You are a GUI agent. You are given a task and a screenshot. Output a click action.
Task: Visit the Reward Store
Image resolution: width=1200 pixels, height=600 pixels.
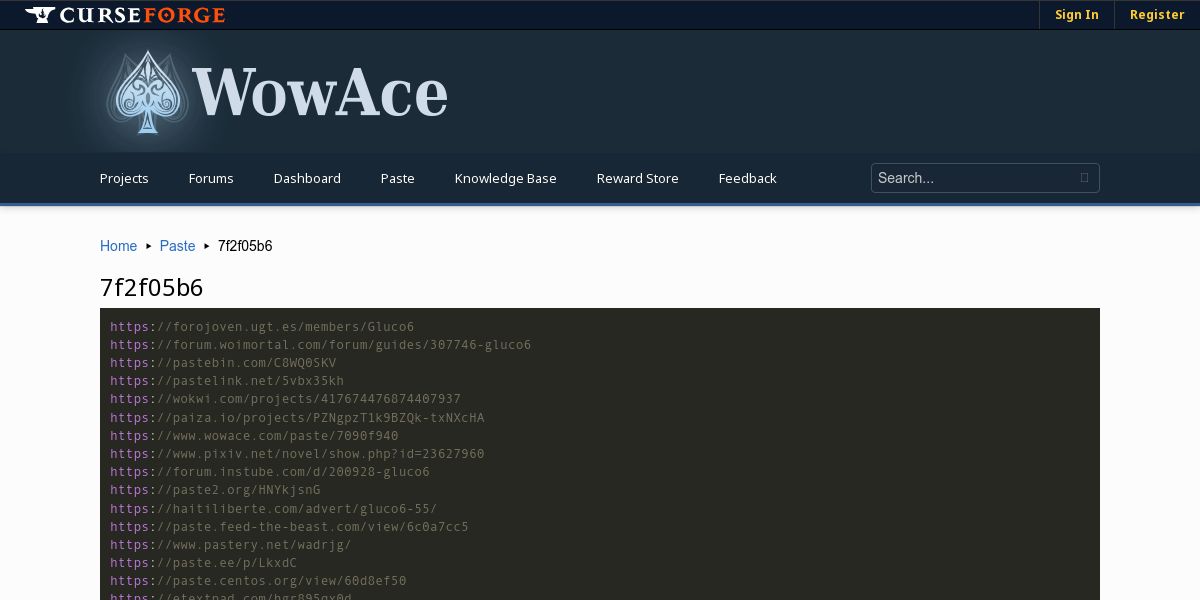coord(637,178)
